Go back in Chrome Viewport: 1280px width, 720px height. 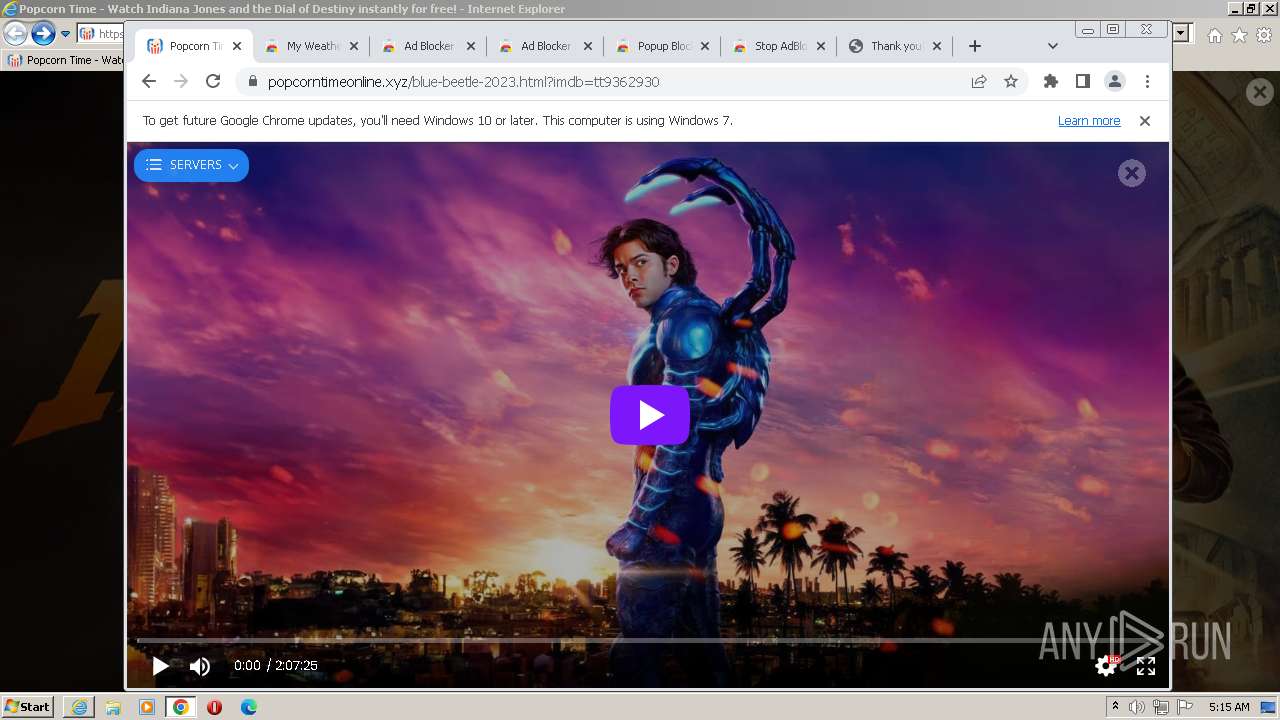tap(149, 82)
